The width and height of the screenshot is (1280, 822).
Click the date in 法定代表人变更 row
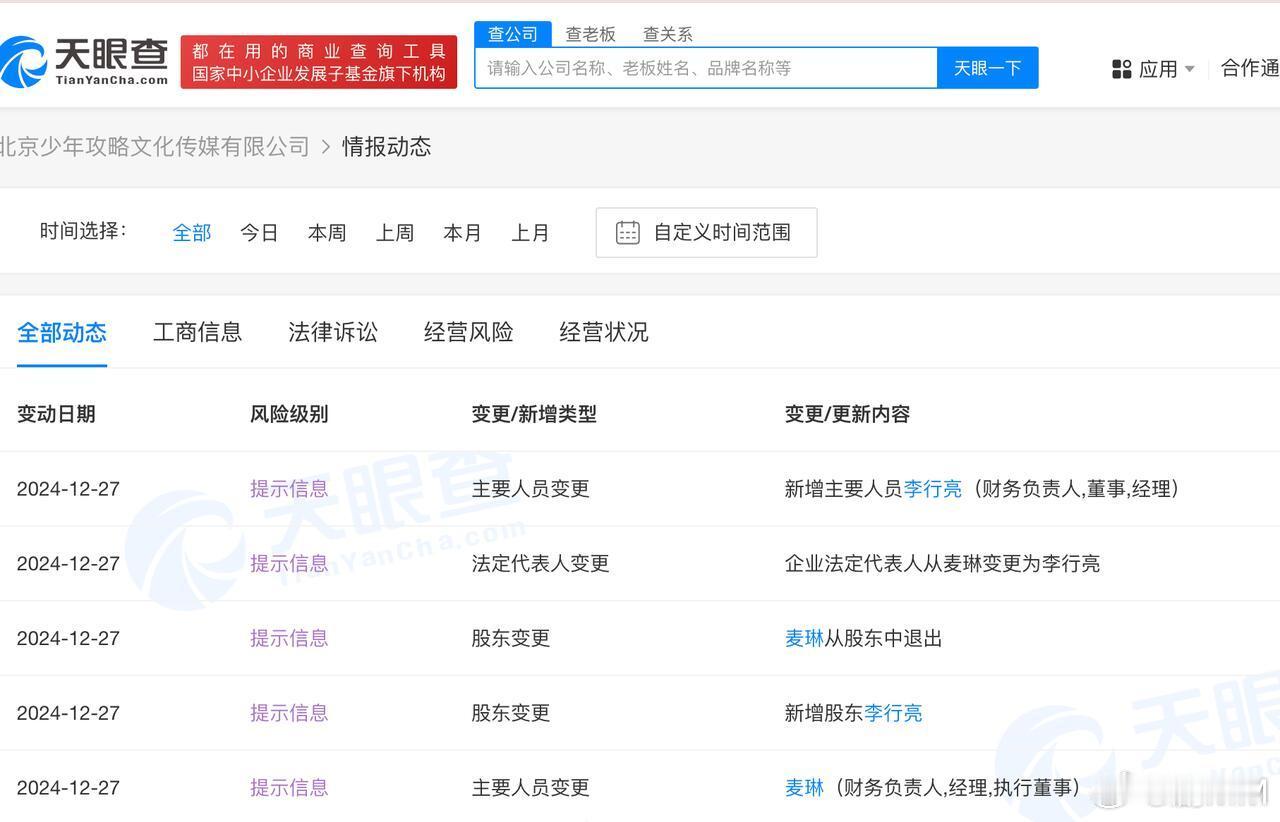click(68, 563)
